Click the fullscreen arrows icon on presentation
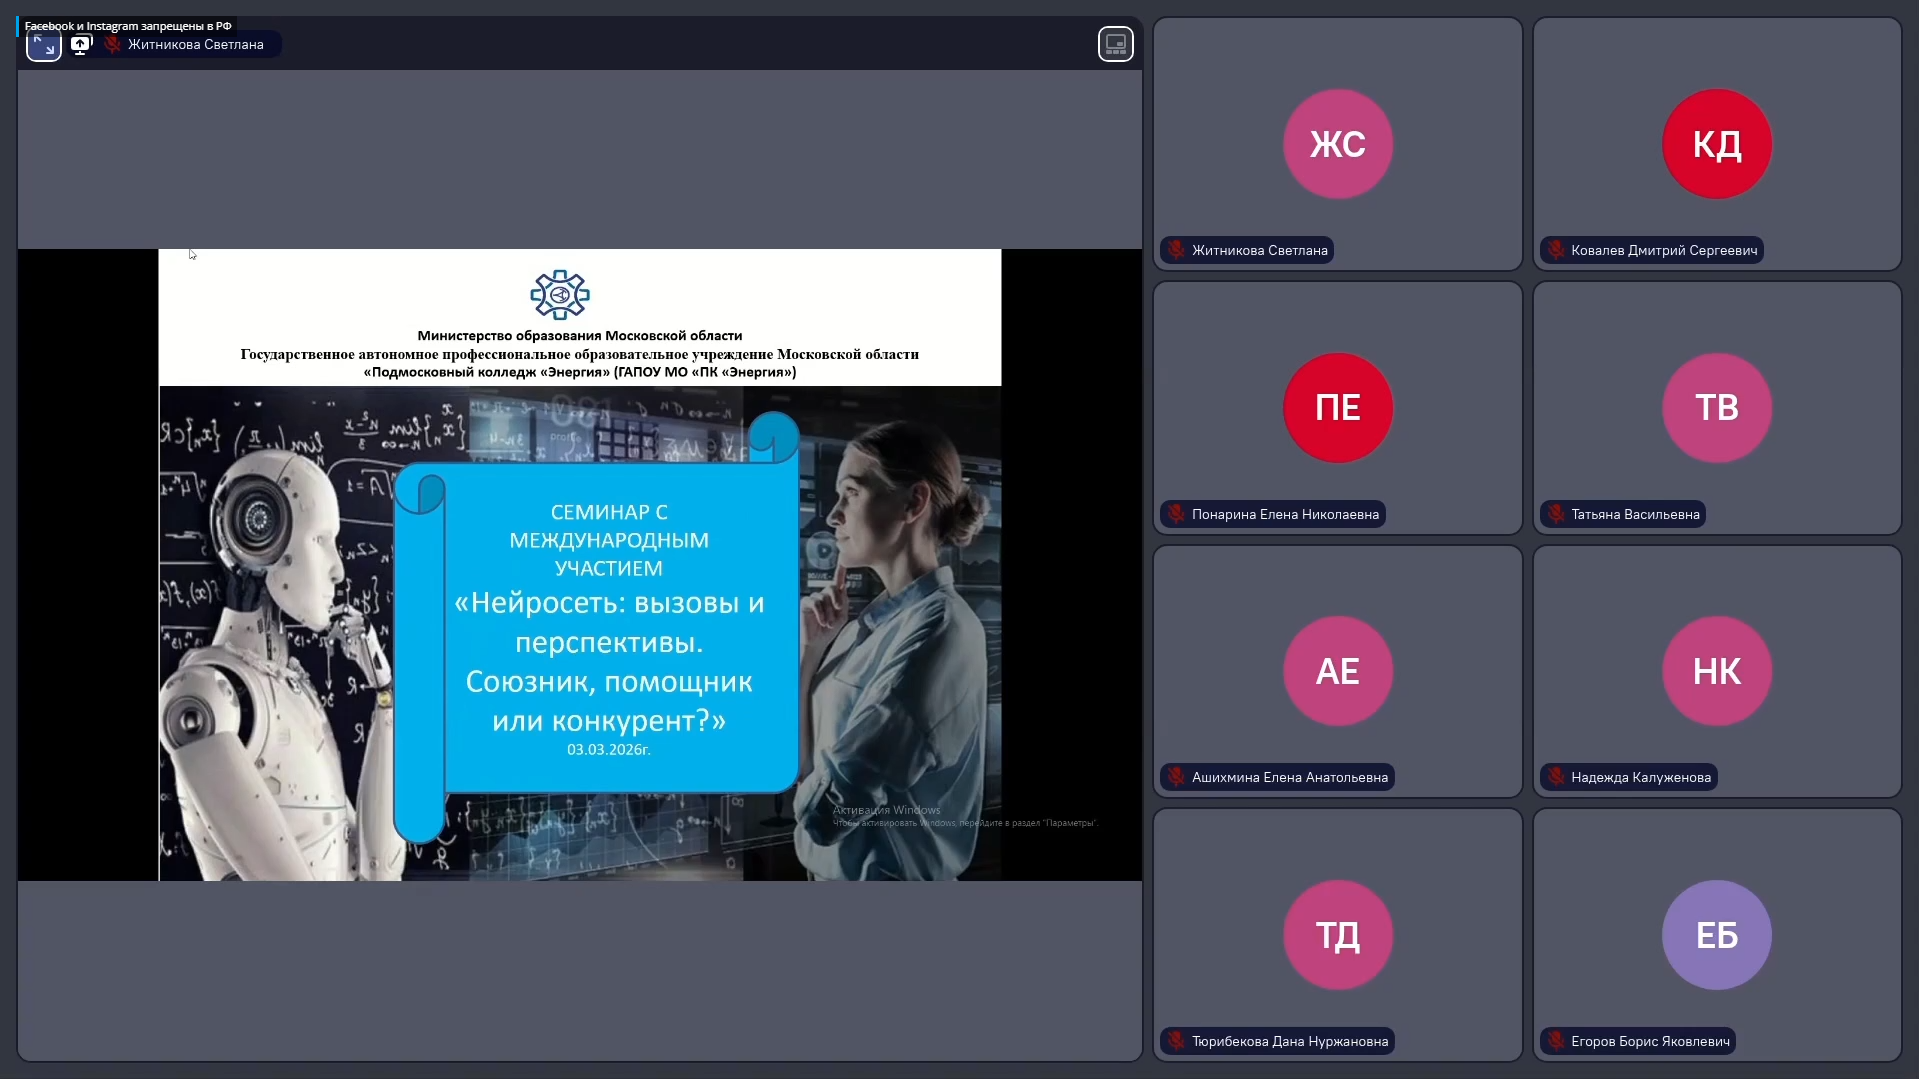 coord(43,45)
